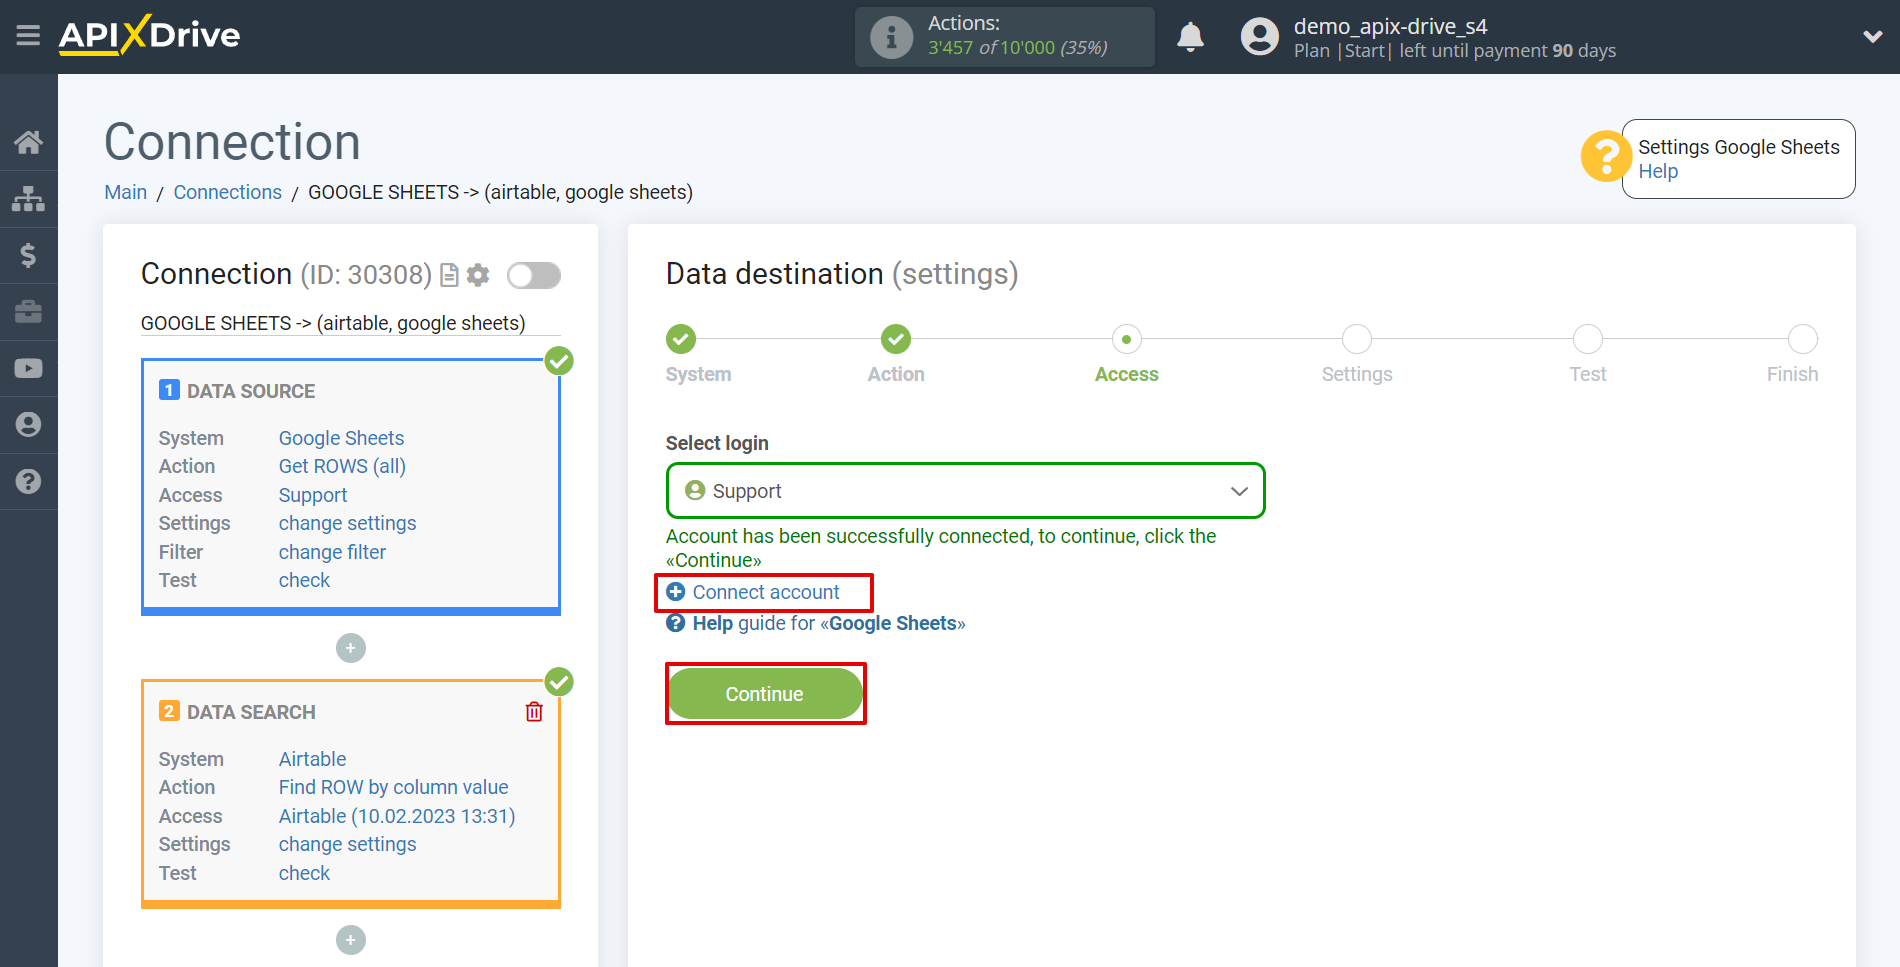
Task: Open the hamburger menu
Action: click(28, 36)
